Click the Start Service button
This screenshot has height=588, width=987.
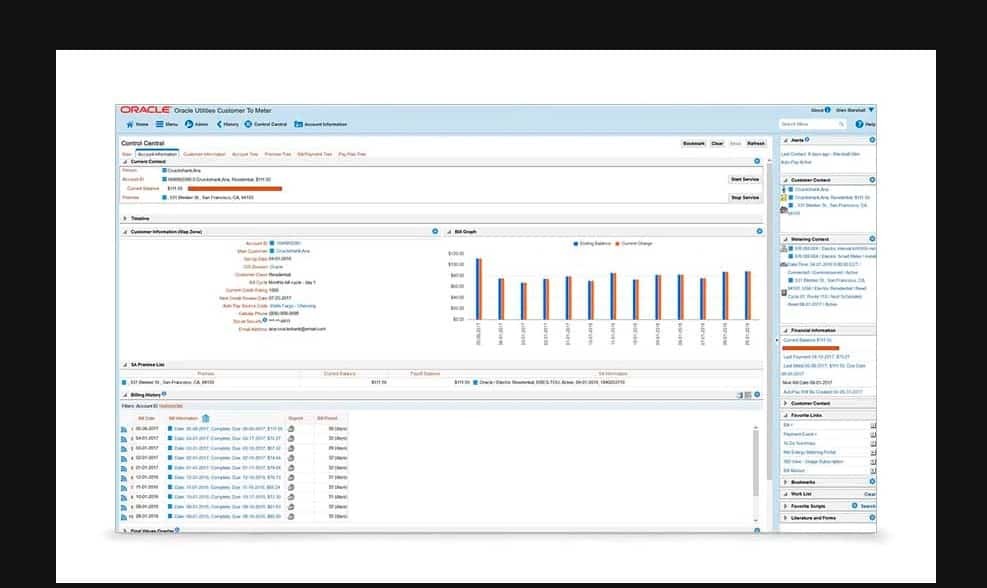745,179
